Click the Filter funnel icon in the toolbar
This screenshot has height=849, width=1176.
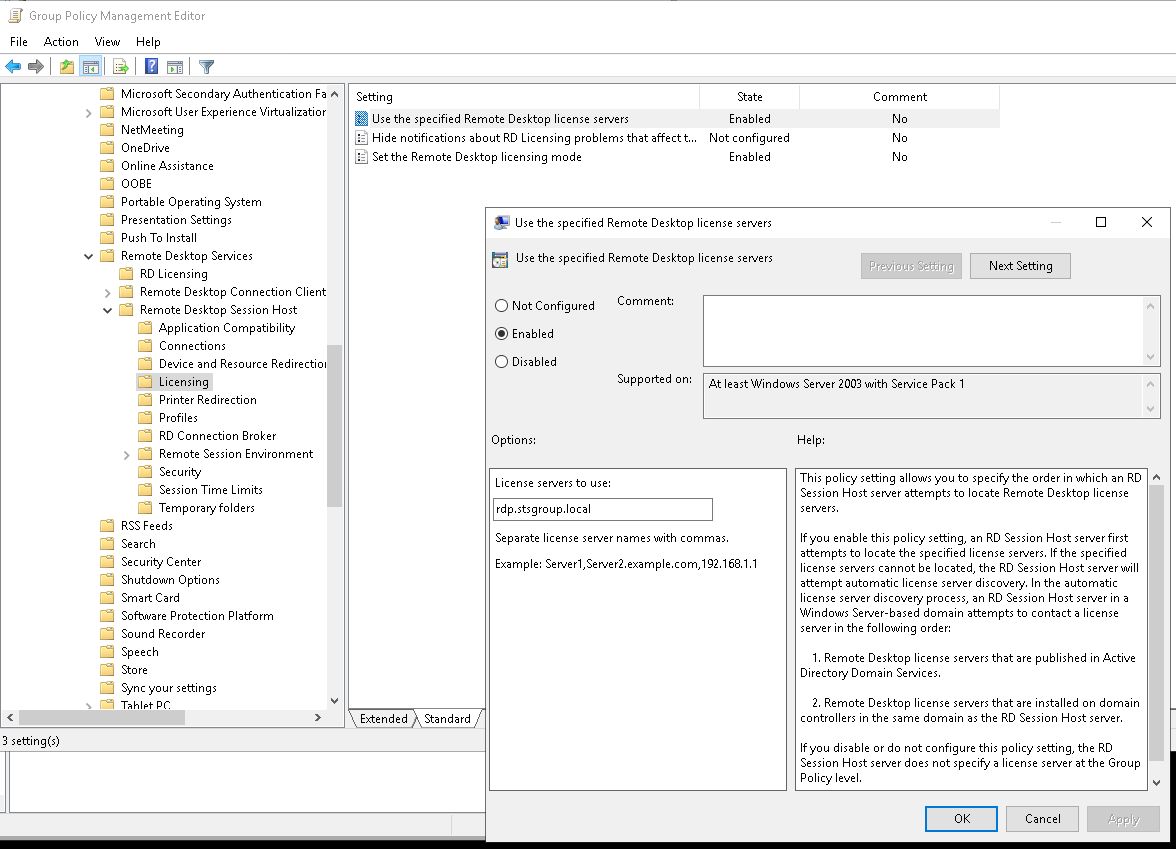206,66
